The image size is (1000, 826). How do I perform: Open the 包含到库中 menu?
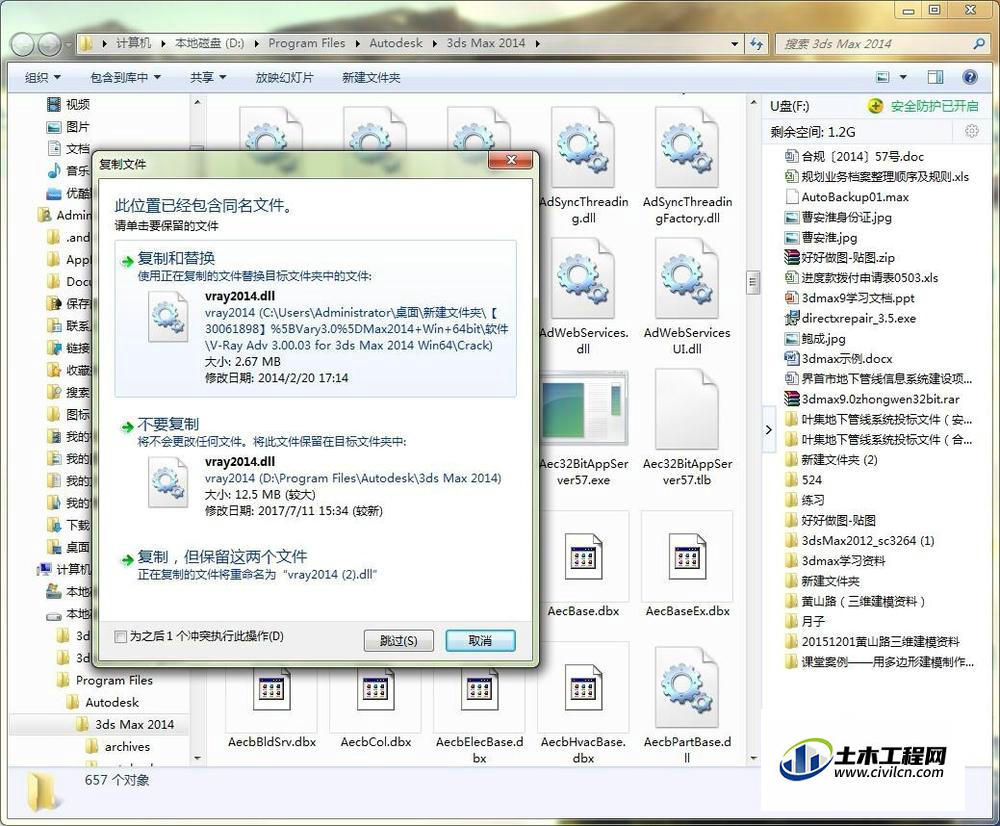click(x=125, y=77)
